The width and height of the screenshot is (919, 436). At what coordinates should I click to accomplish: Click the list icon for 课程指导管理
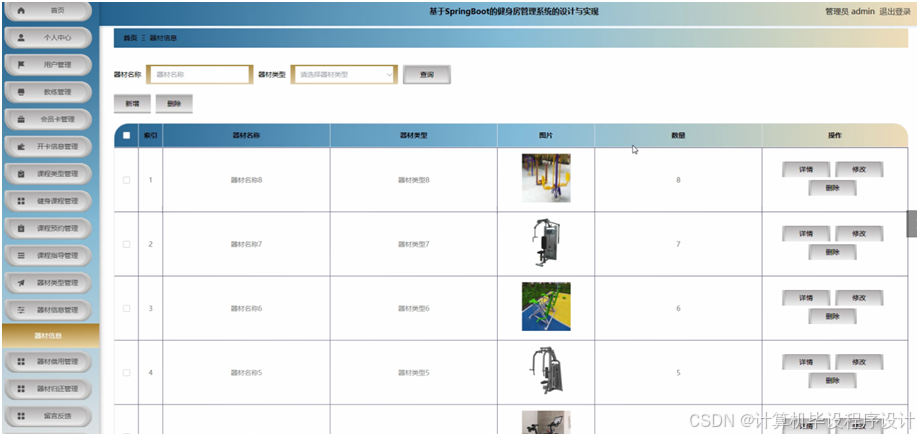tap(22, 256)
